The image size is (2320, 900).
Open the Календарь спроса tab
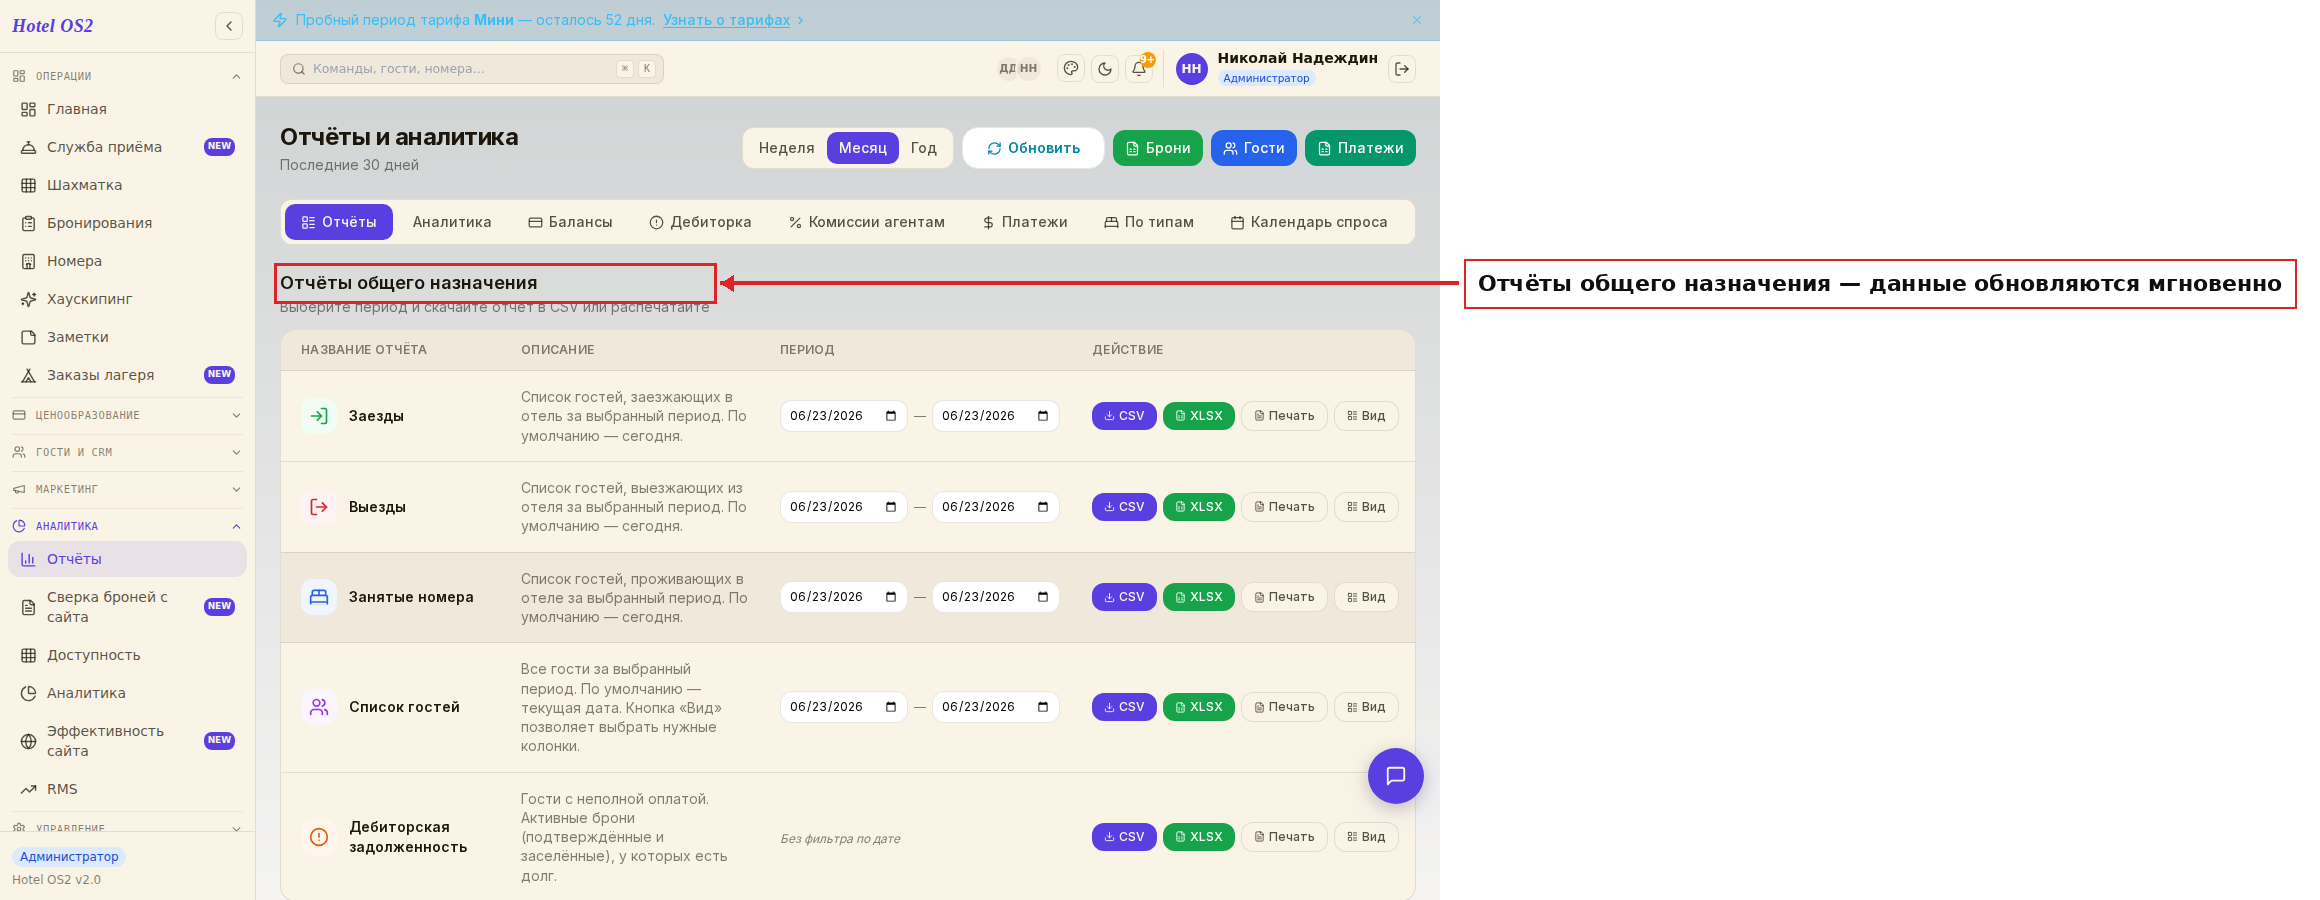pyautogui.click(x=1309, y=222)
